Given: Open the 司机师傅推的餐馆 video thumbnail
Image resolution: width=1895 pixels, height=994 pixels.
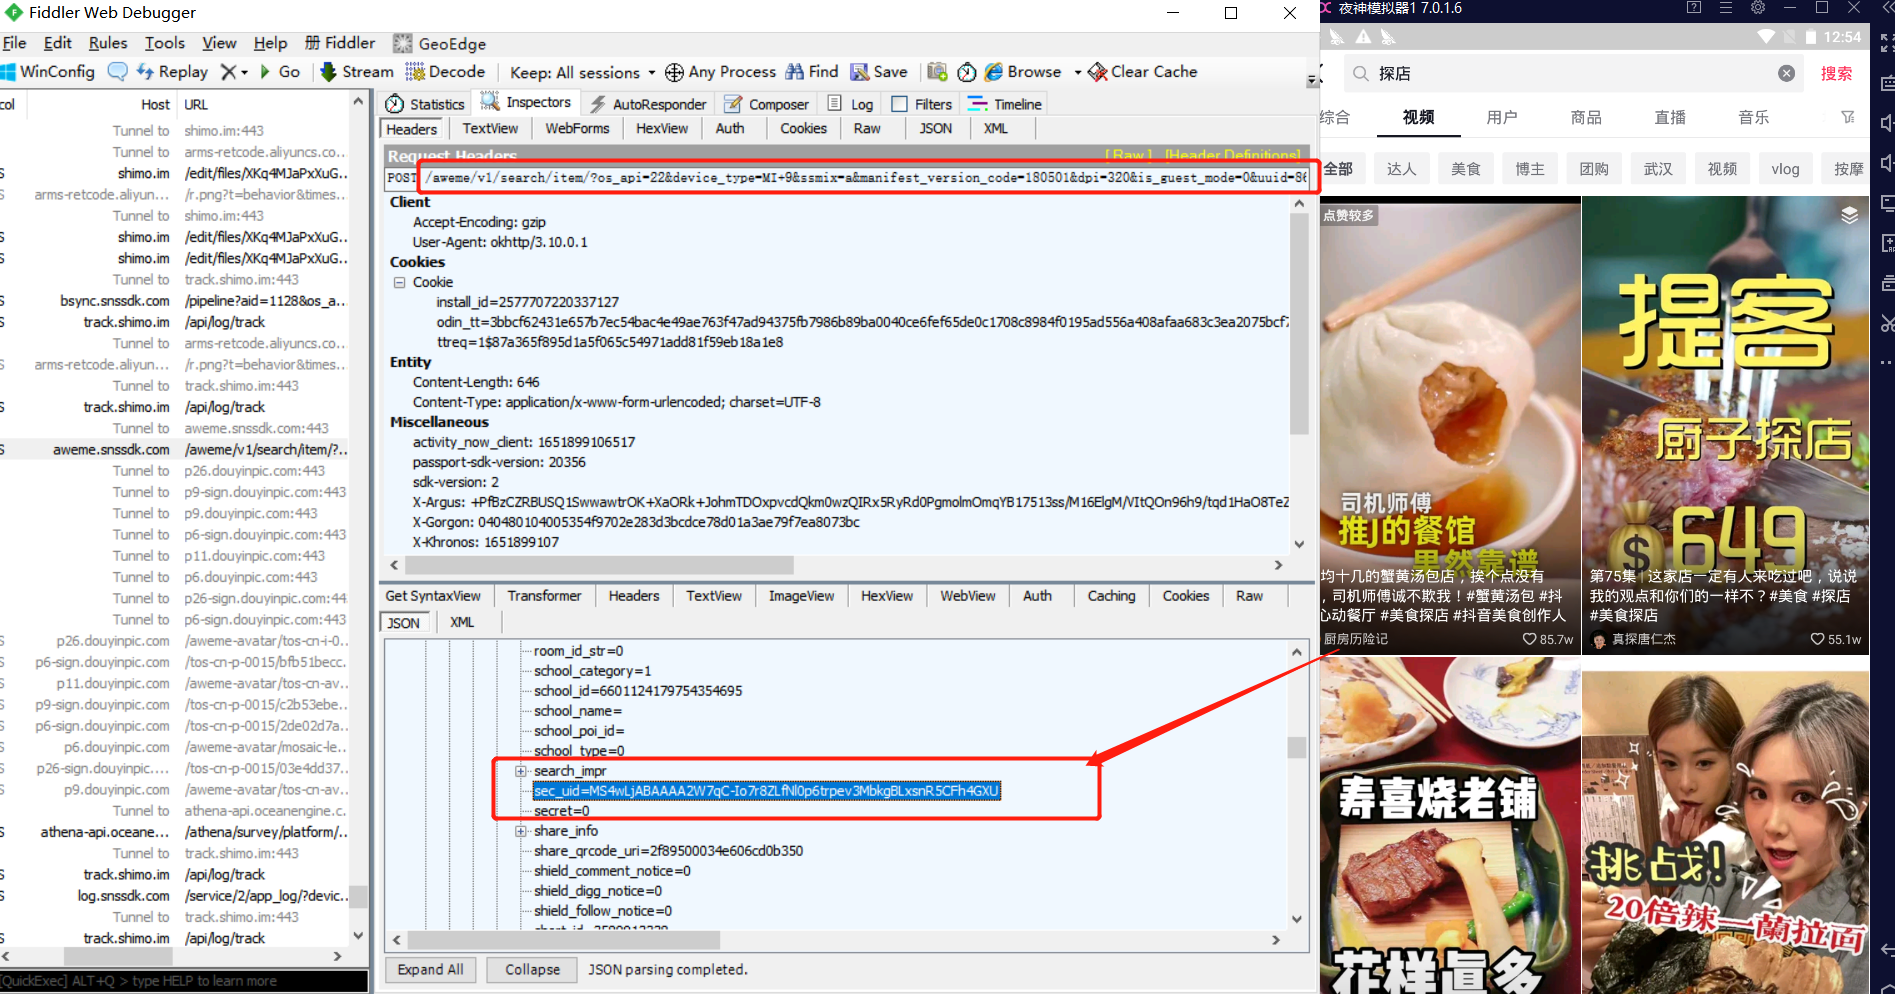Looking at the screenshot, I should point(1450,425).
